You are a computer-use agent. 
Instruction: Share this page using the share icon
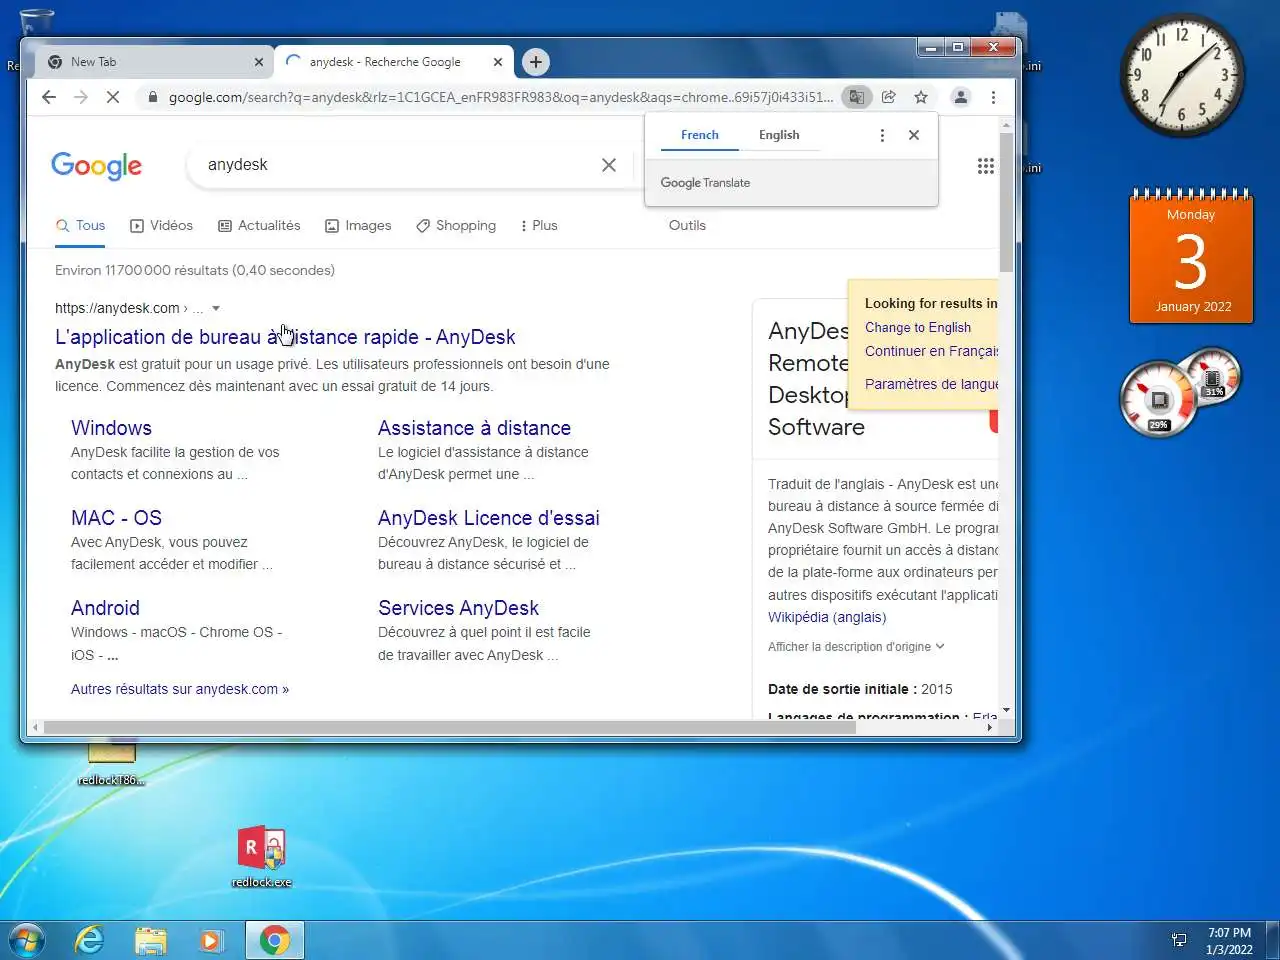888,97
